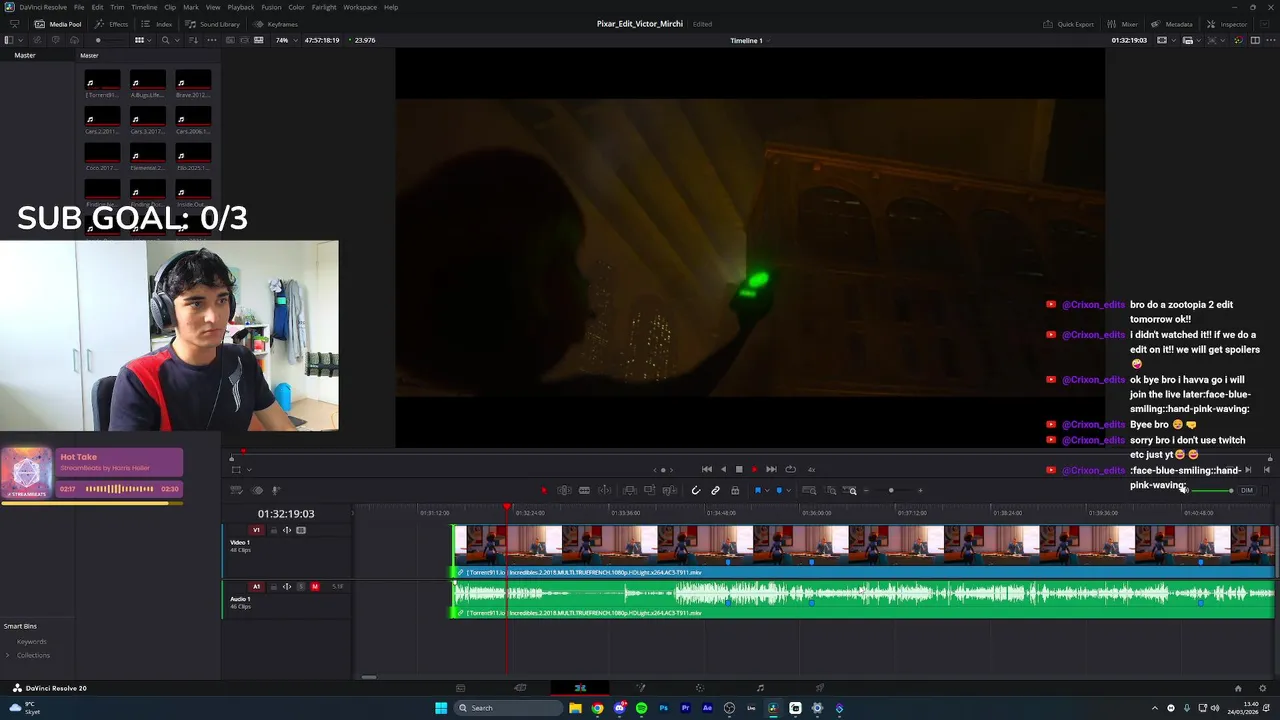Click the Go to First Frame button

tap(707, 469)
